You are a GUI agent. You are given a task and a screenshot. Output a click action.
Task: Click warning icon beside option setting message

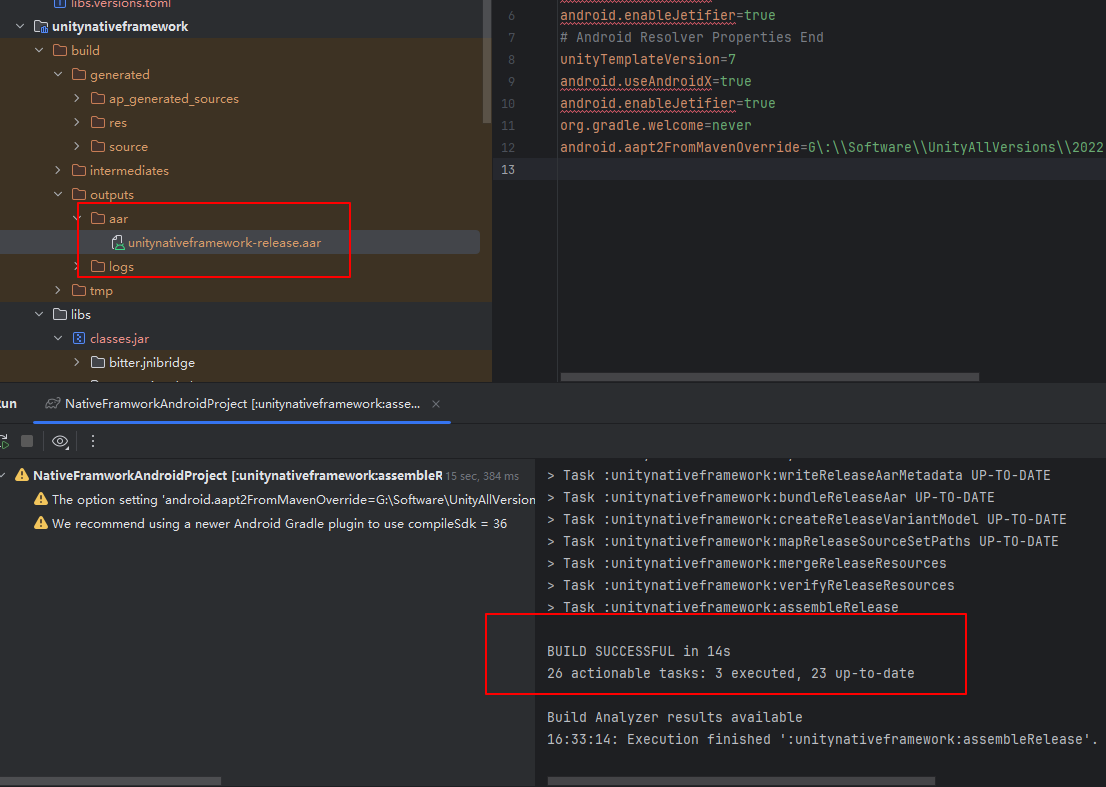(x=41, y=499)
